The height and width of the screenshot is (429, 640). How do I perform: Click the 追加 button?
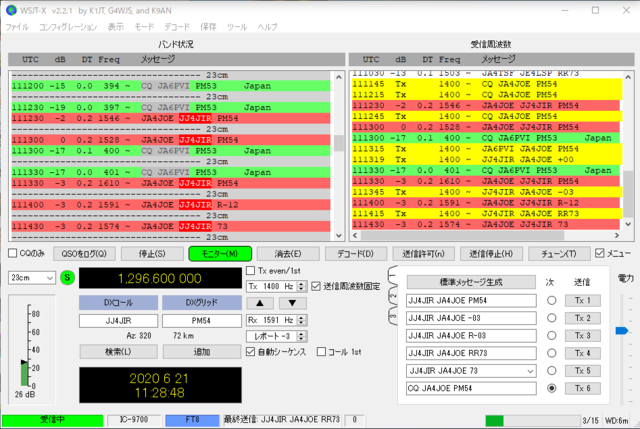tap(202, 351)
